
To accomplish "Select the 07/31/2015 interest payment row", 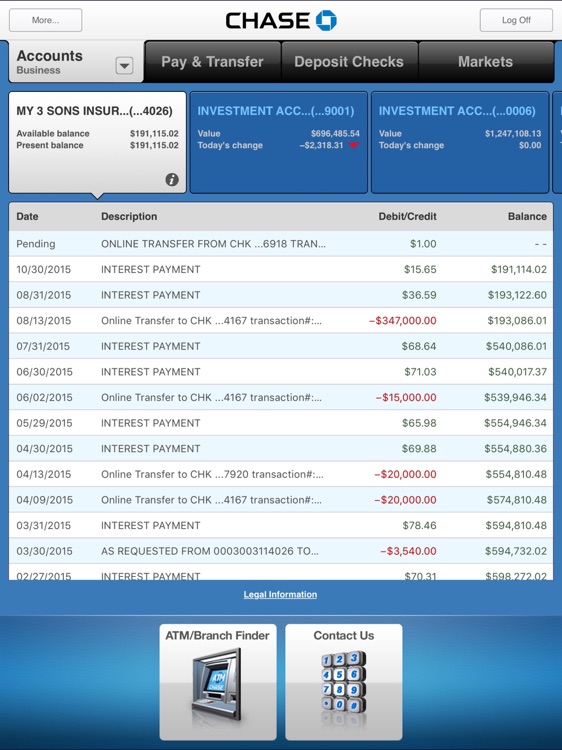I will pyautogui.click(x=281, y=346).
